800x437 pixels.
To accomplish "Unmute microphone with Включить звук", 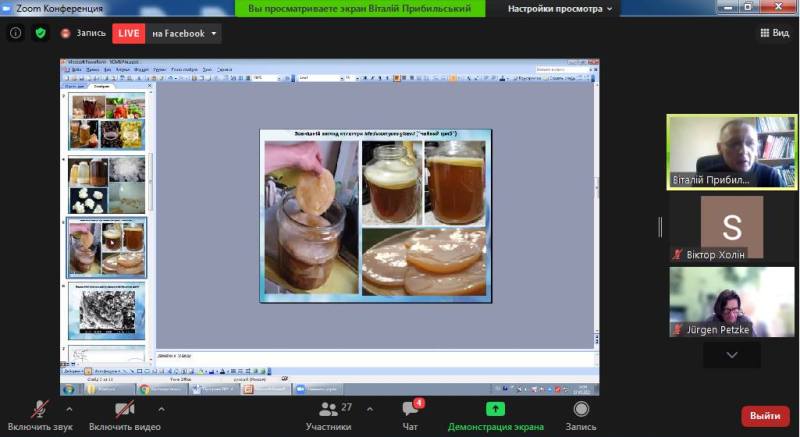I will 40,409.
